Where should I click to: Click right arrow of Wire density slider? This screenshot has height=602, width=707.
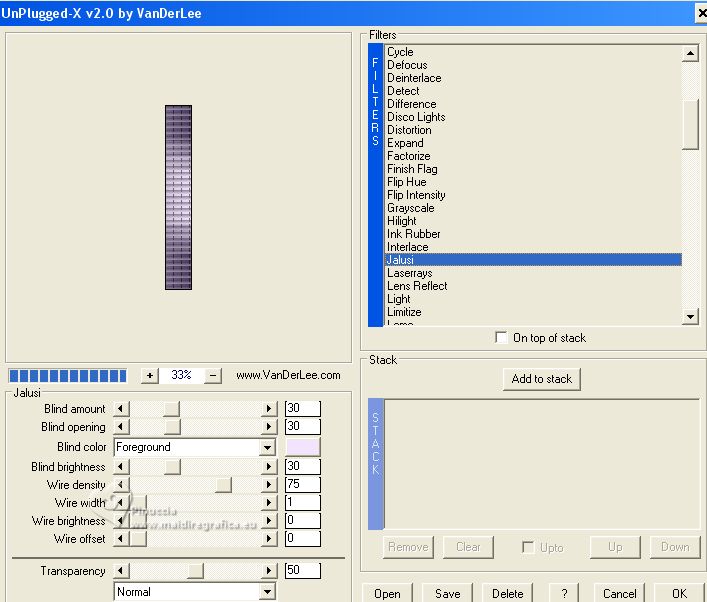pos(269,485)
